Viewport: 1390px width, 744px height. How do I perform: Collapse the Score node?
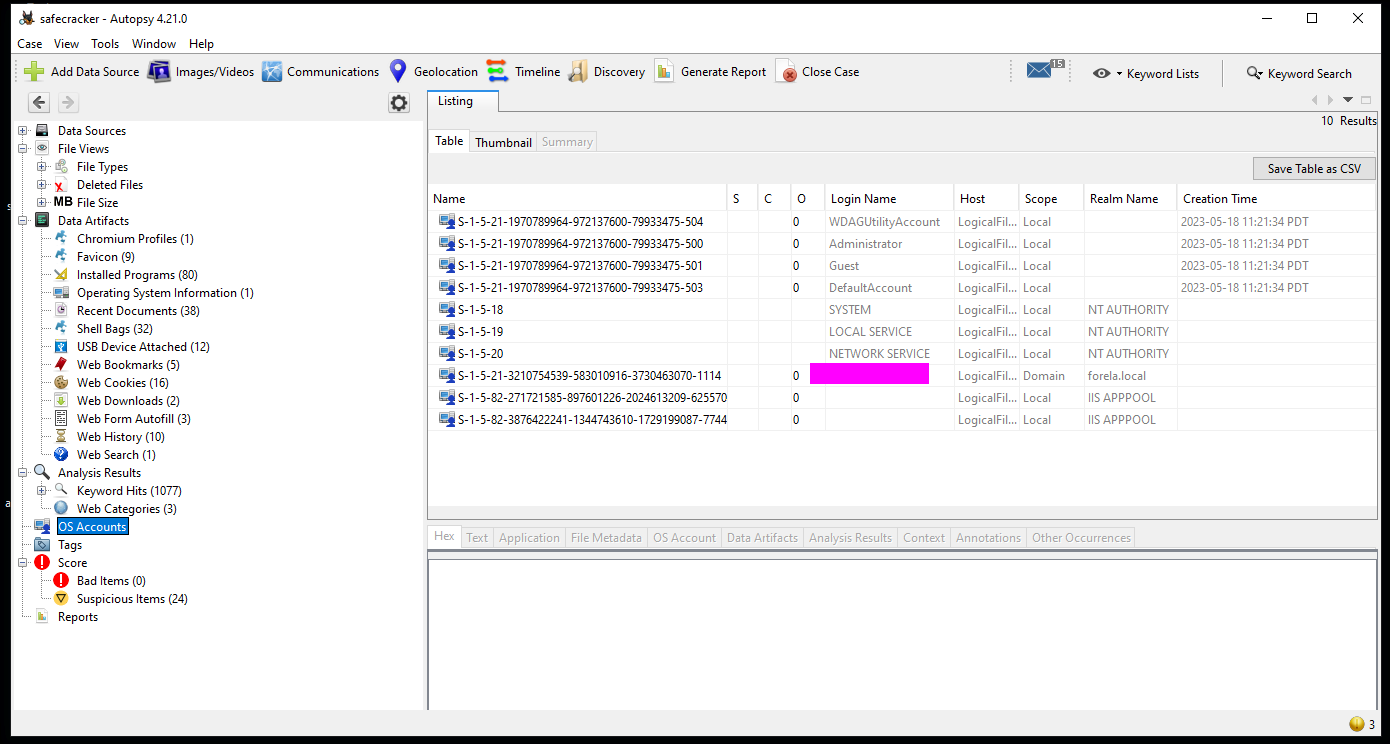[23, 563]
